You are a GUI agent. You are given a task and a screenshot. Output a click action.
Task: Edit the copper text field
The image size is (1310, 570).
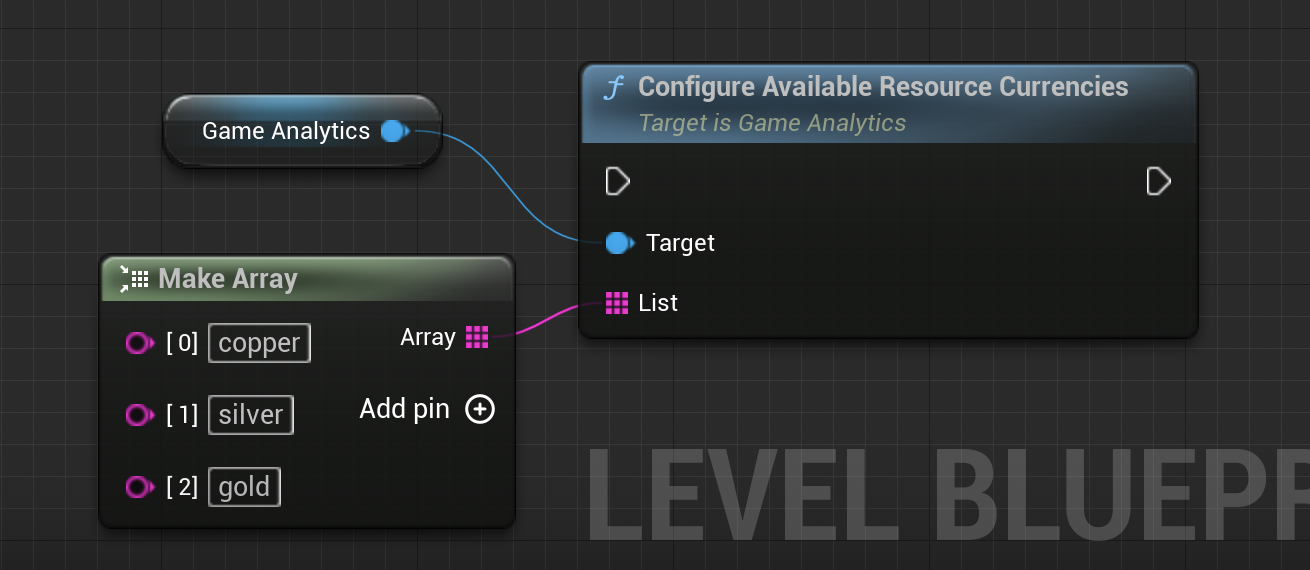click(259, 343)
